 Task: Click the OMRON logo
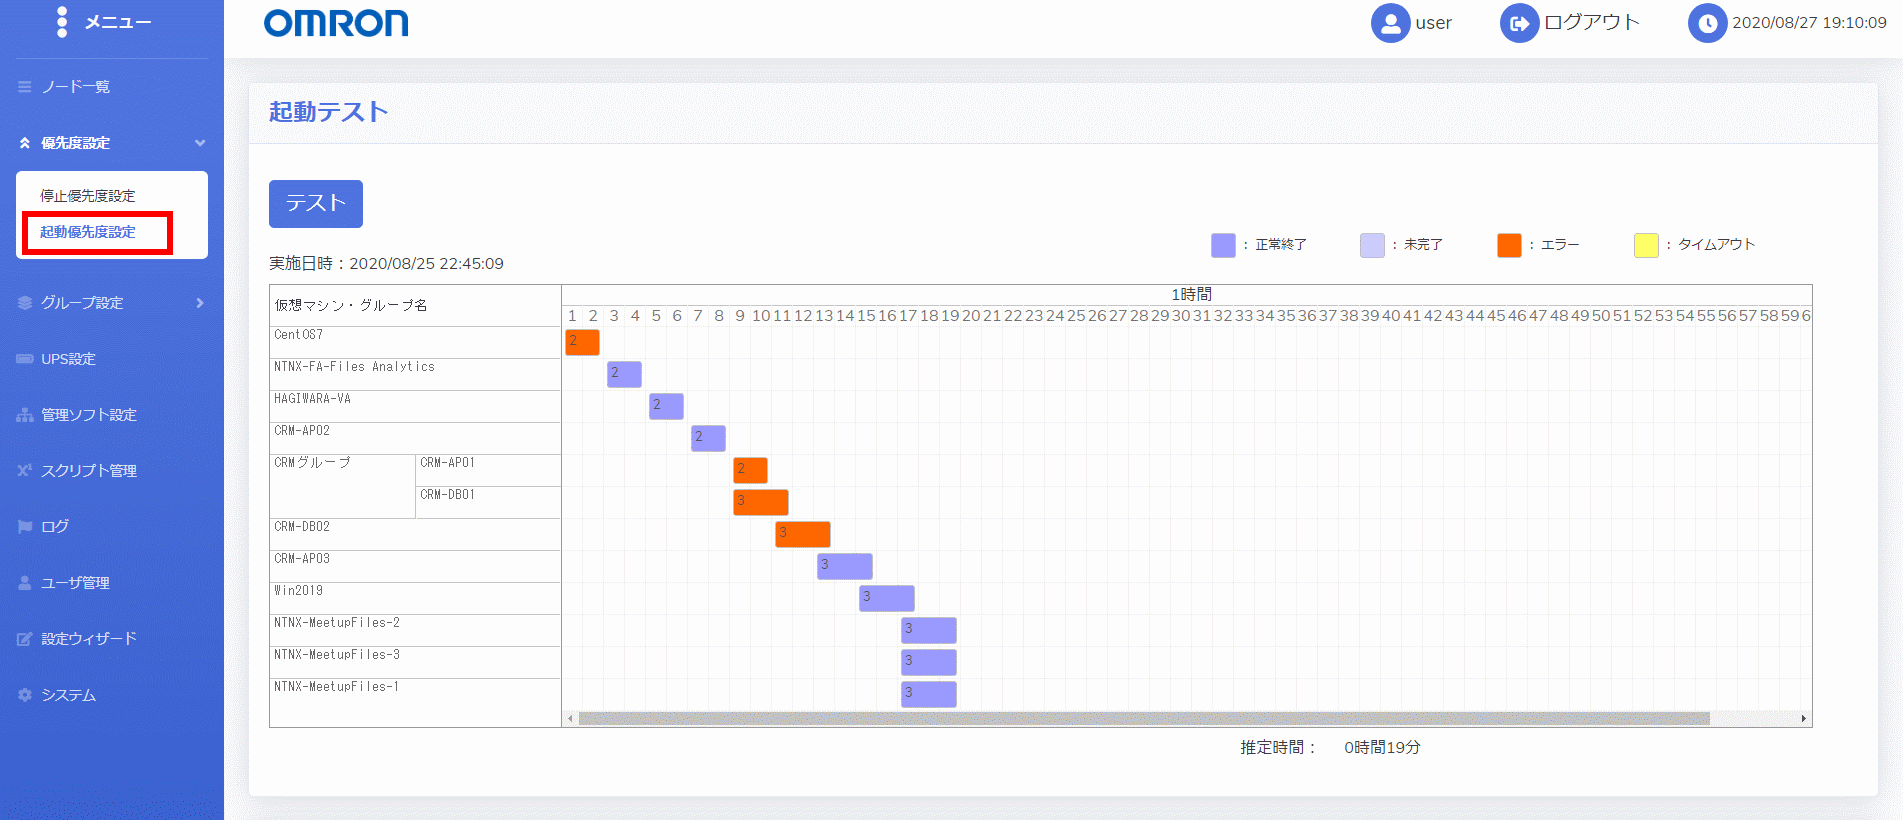[336, 23]
